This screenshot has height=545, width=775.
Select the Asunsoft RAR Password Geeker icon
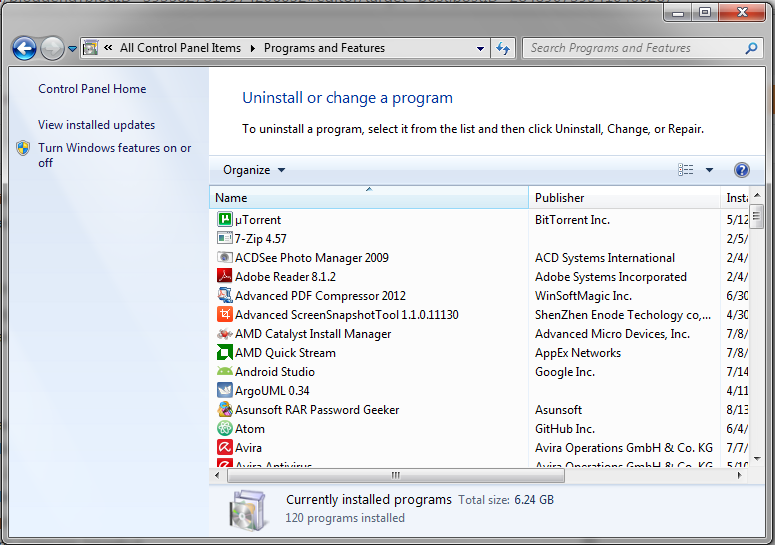[225, 409]
